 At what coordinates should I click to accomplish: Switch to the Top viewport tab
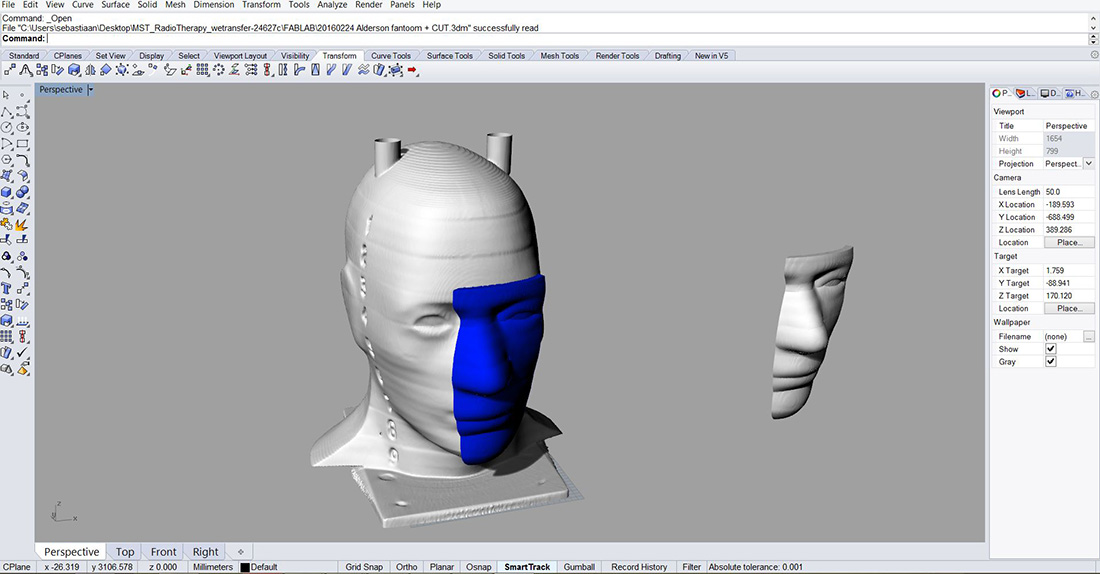coord(125,552)
